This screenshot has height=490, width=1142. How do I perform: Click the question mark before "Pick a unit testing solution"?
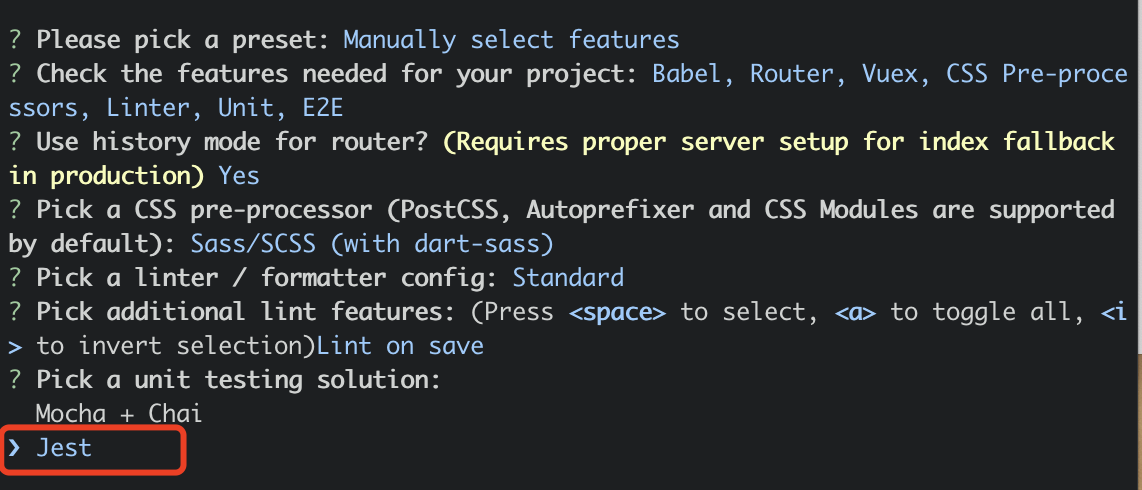[x=15, y=380]
